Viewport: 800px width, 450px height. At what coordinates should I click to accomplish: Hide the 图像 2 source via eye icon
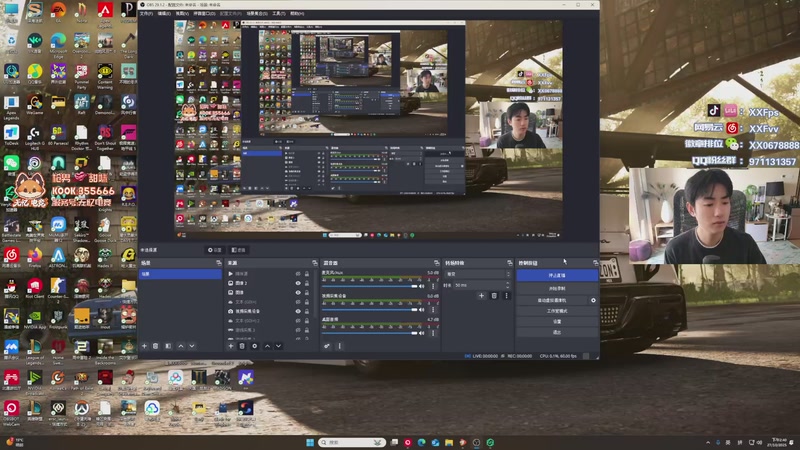tap(298, 283)
